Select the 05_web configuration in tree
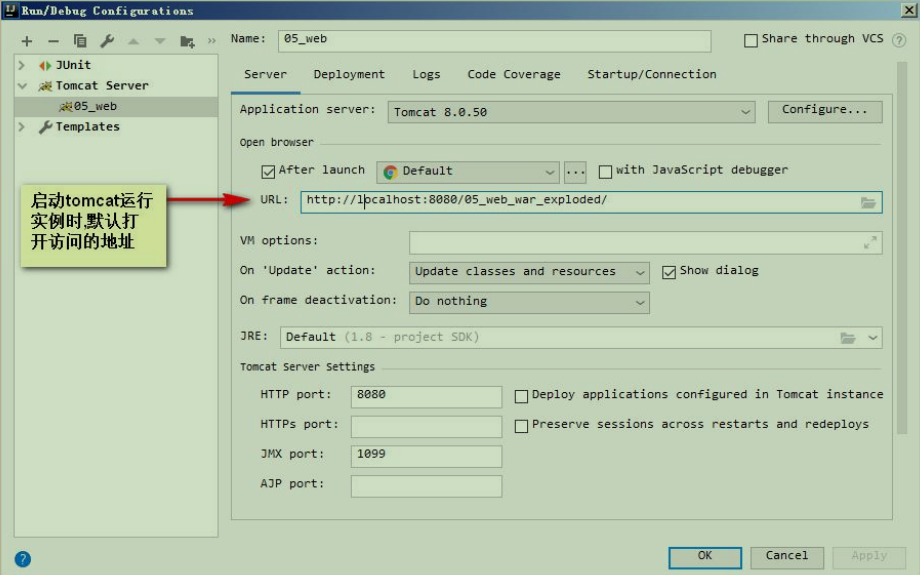Screen dimensions: 920x575 [x=116, y=106]
